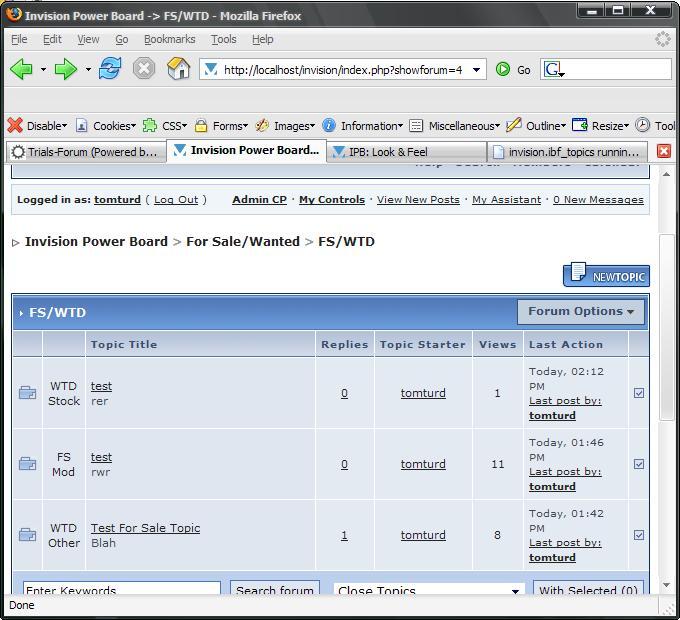
Task: Click the folder icon in the FS Mod row
Action: pyautogui.click(x=27, y=464)
